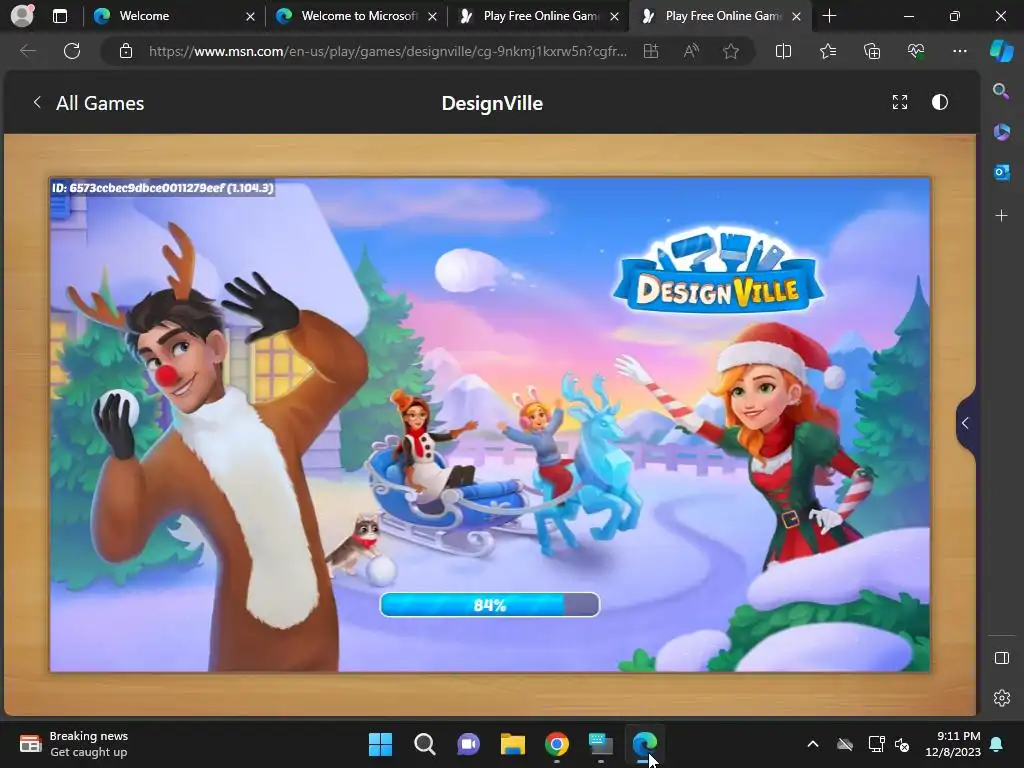Viewport: 1024px width, 768px height.
Task: Open sidebar Search icon
Action: (x=1001, y=91)
